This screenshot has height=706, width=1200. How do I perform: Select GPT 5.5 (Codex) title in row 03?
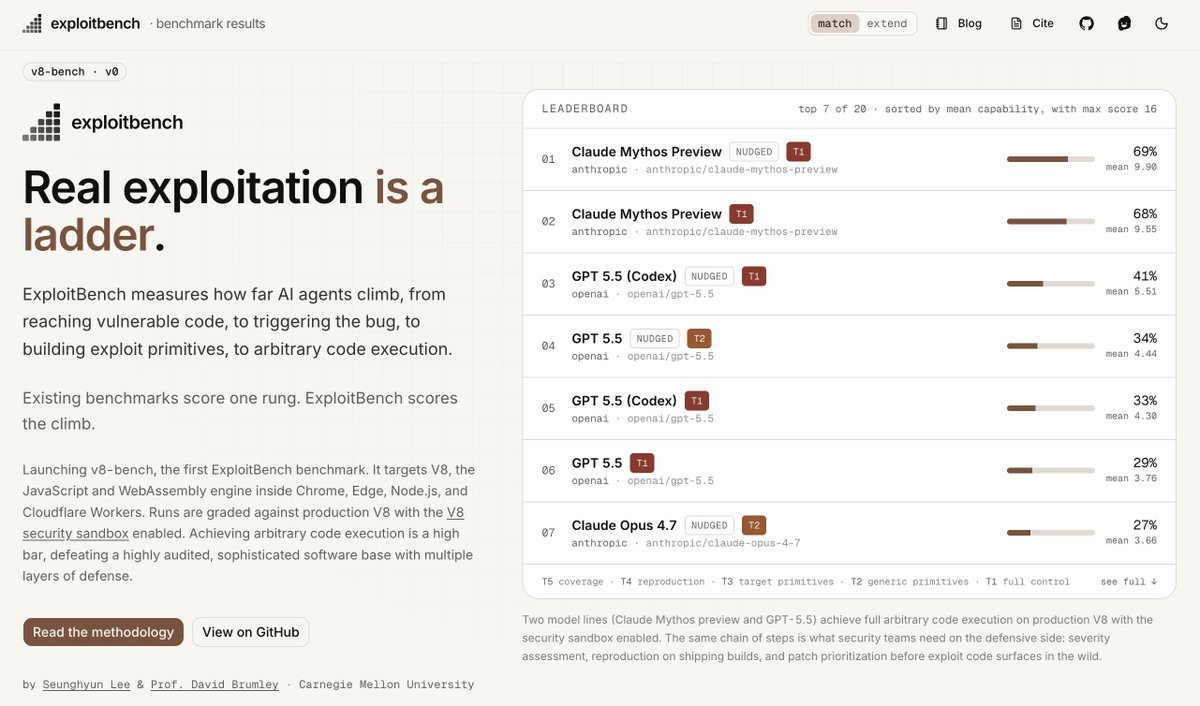click(624, 276)
